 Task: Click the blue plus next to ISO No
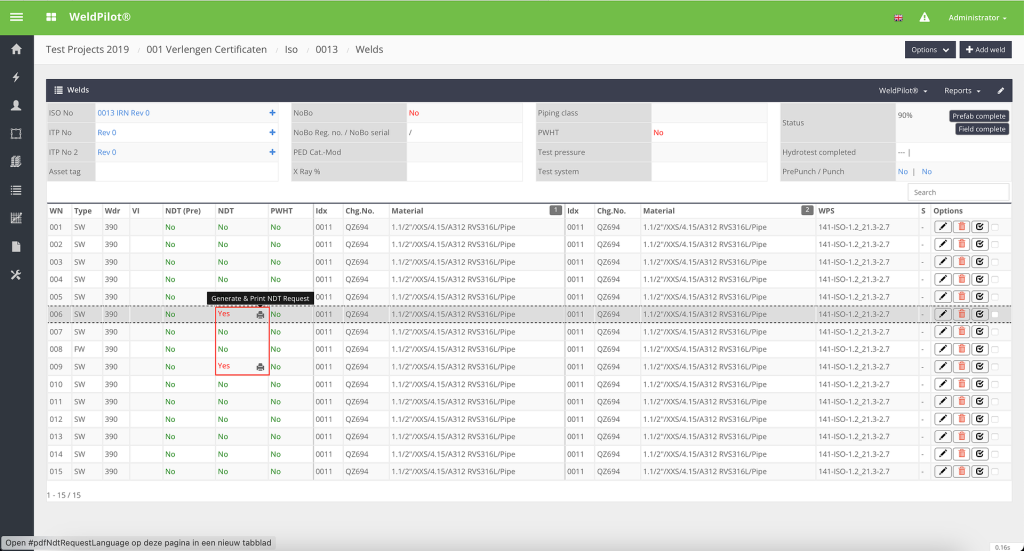coord(272,113)
